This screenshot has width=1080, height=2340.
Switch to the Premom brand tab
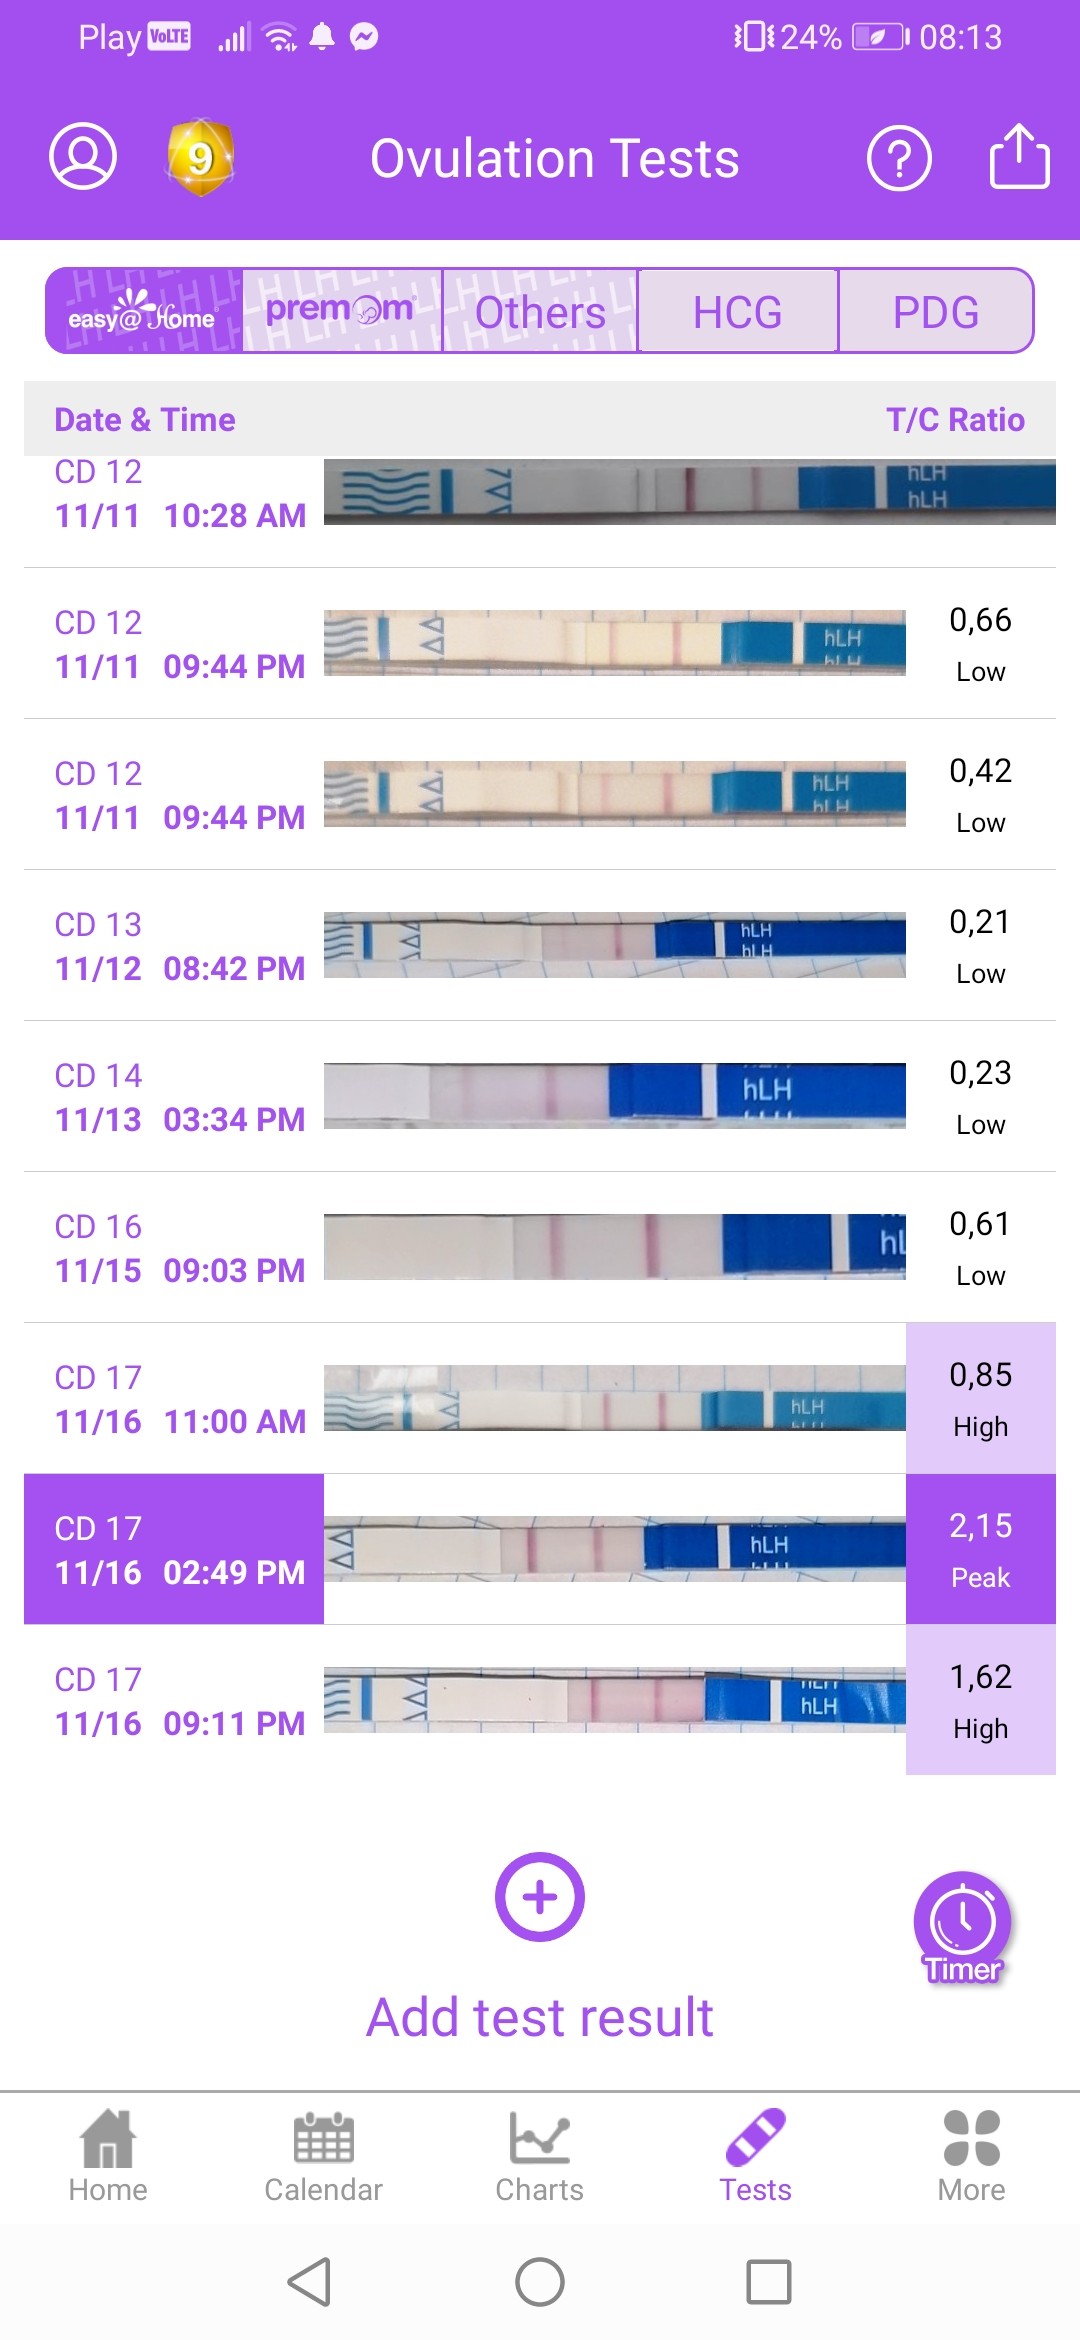coord(341,311)
